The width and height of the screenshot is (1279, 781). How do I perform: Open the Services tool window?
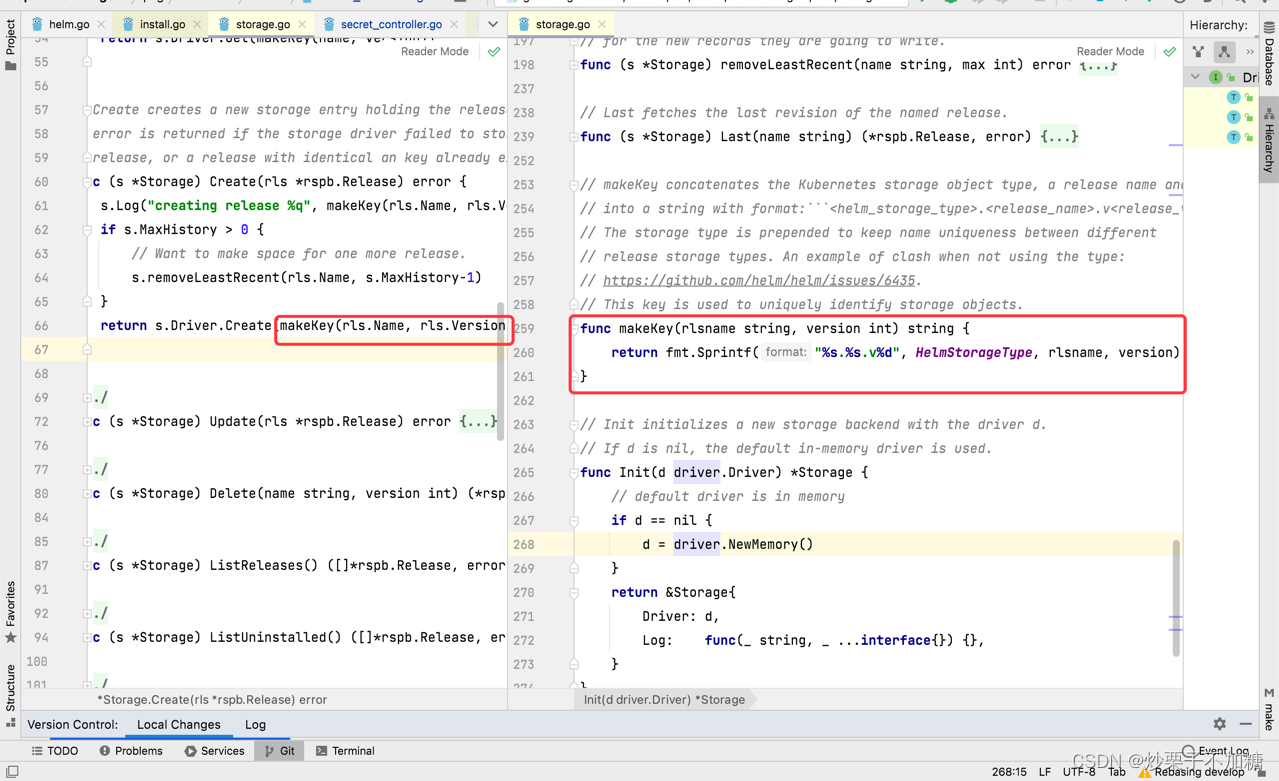coord(214,751)
